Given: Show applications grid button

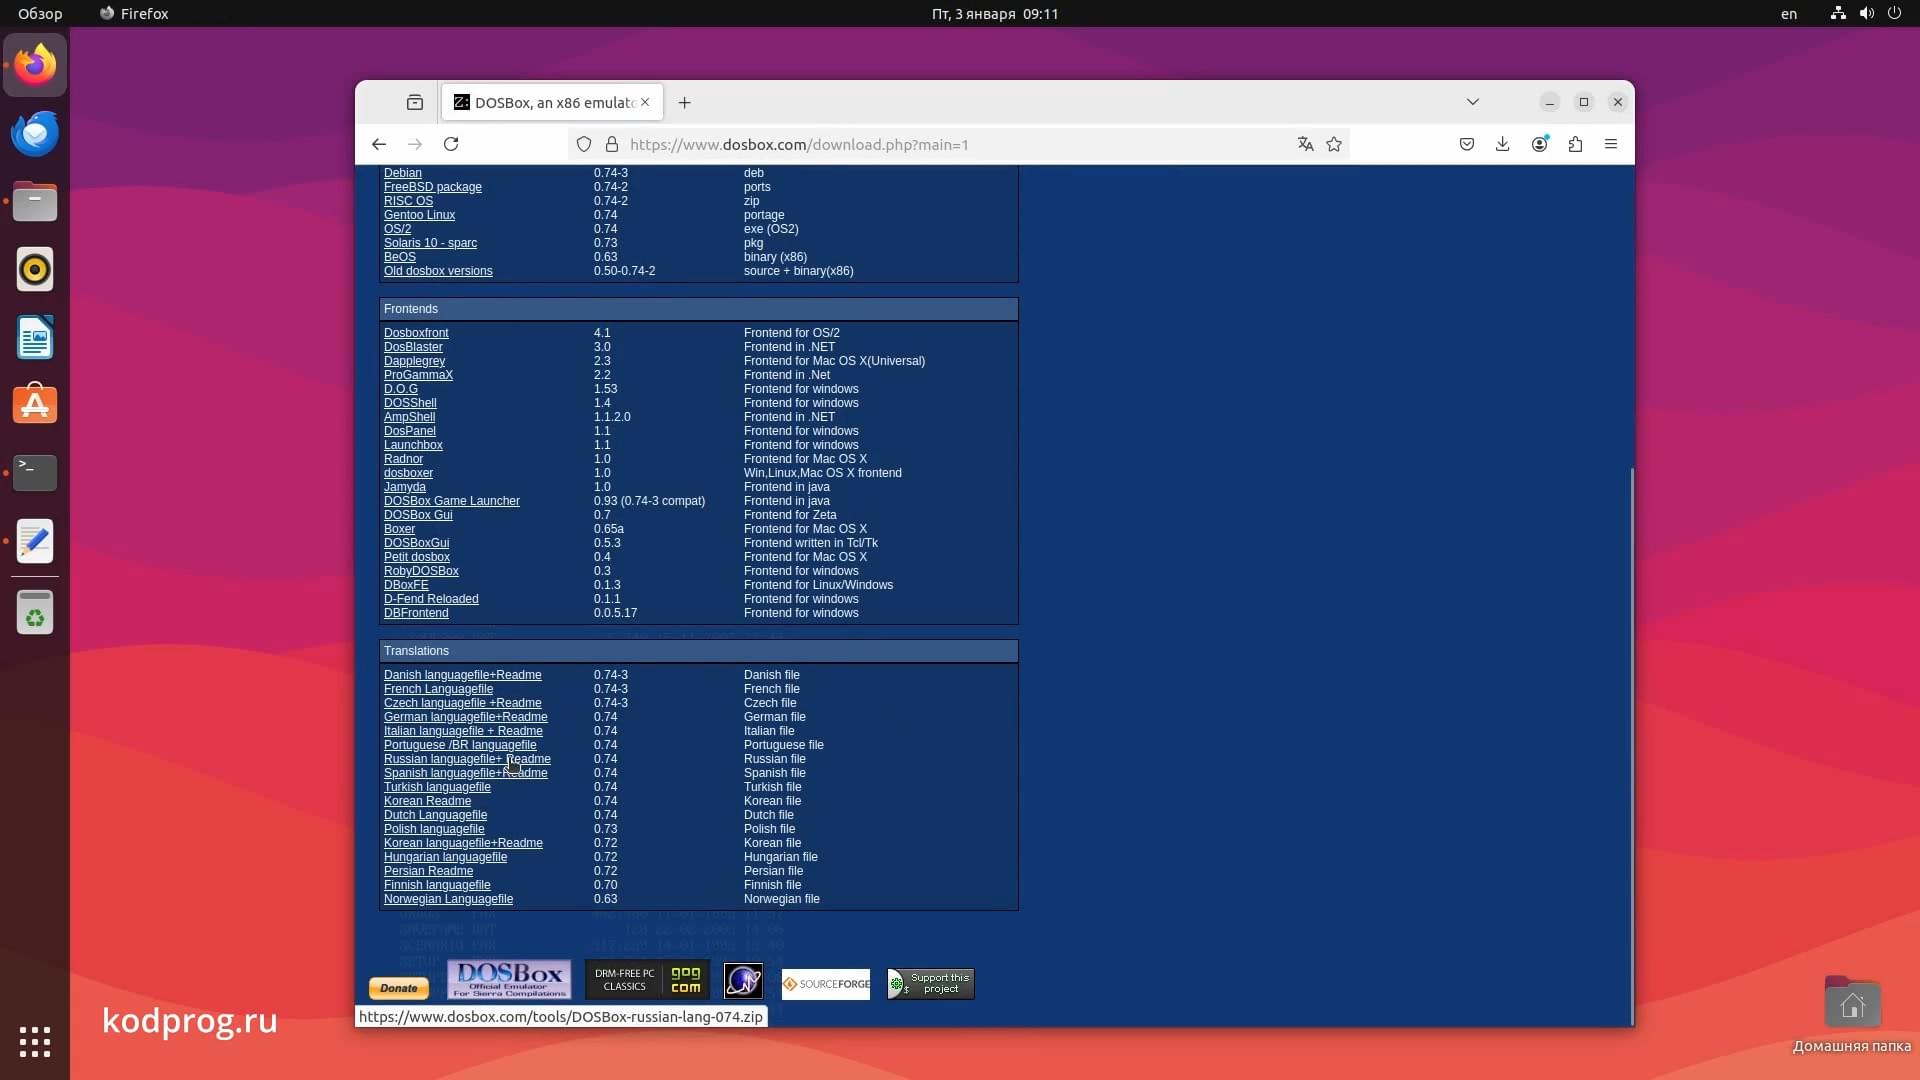Looking at the screenshot, I should (35, 1041).
